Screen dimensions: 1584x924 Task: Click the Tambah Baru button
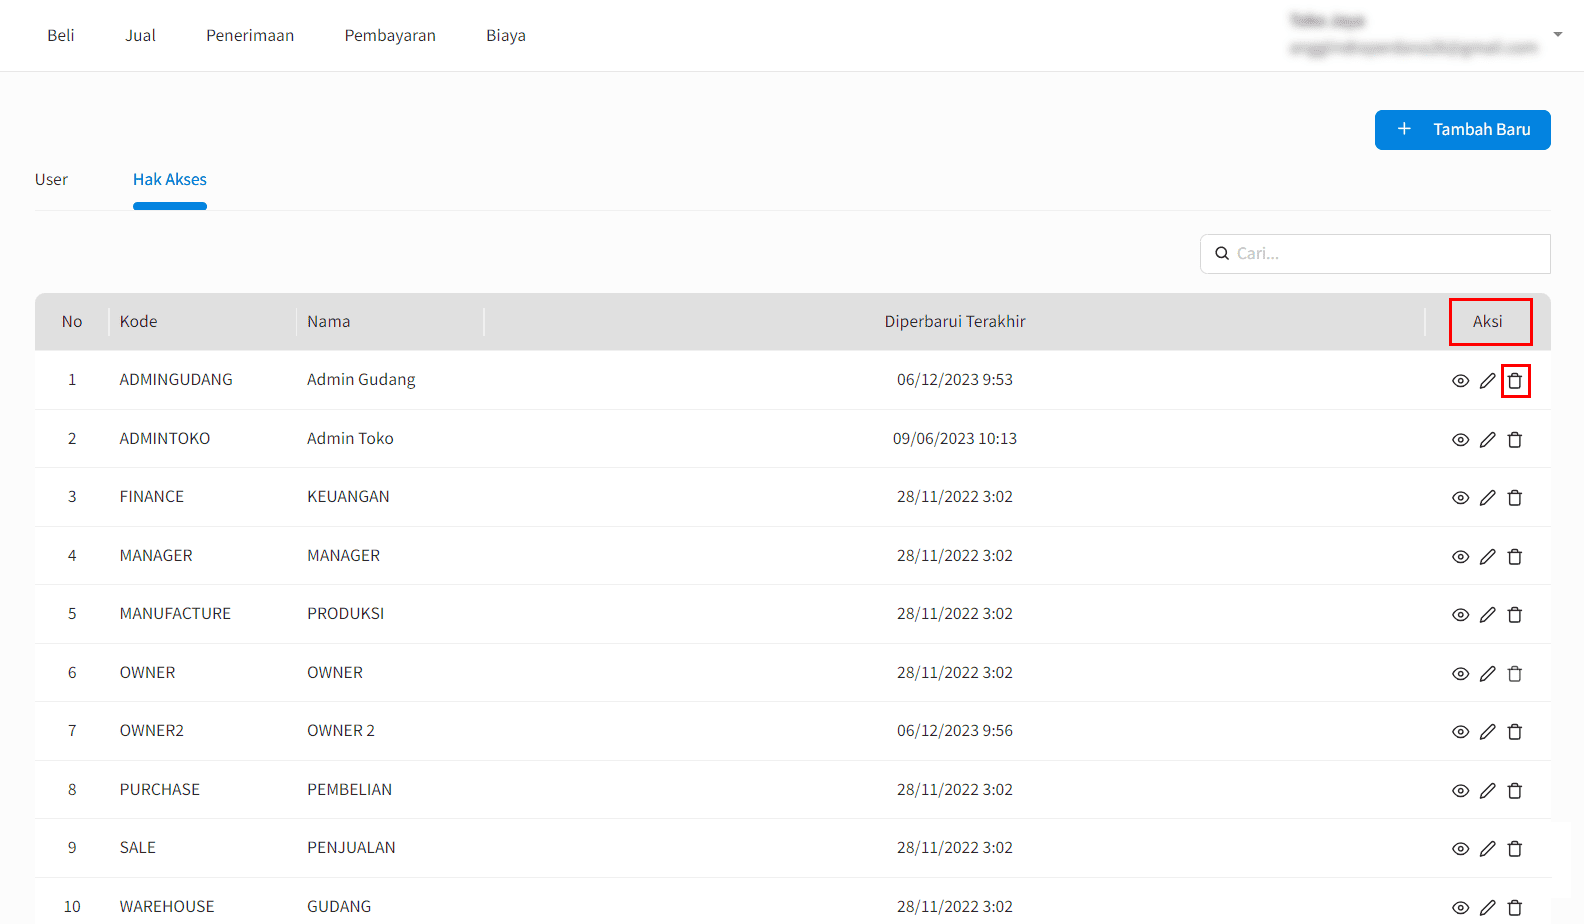(1462, 130)
